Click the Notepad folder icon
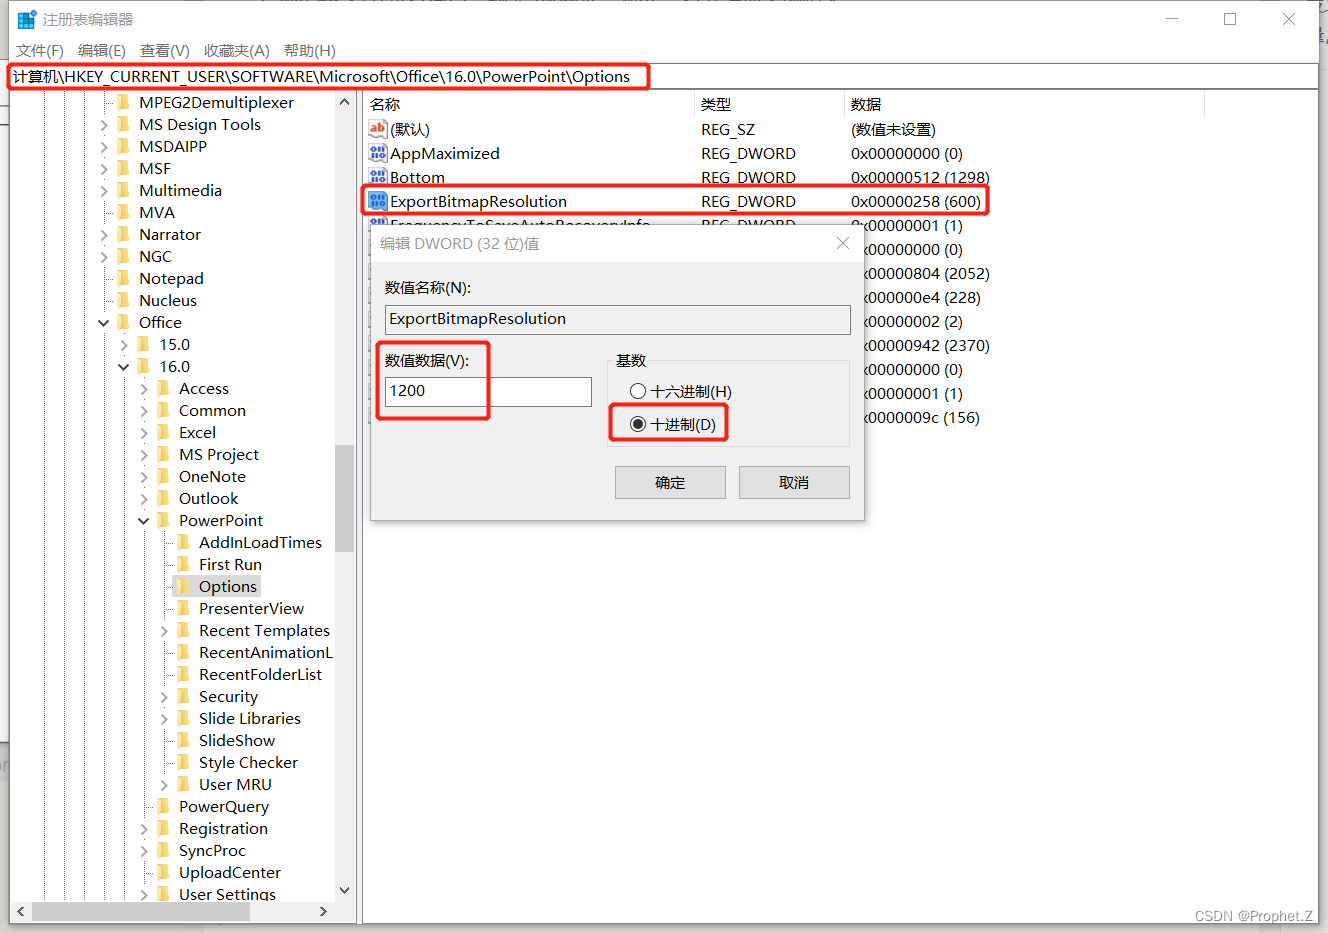This screenshot has width=1328, height=933. tap(123, 278)
